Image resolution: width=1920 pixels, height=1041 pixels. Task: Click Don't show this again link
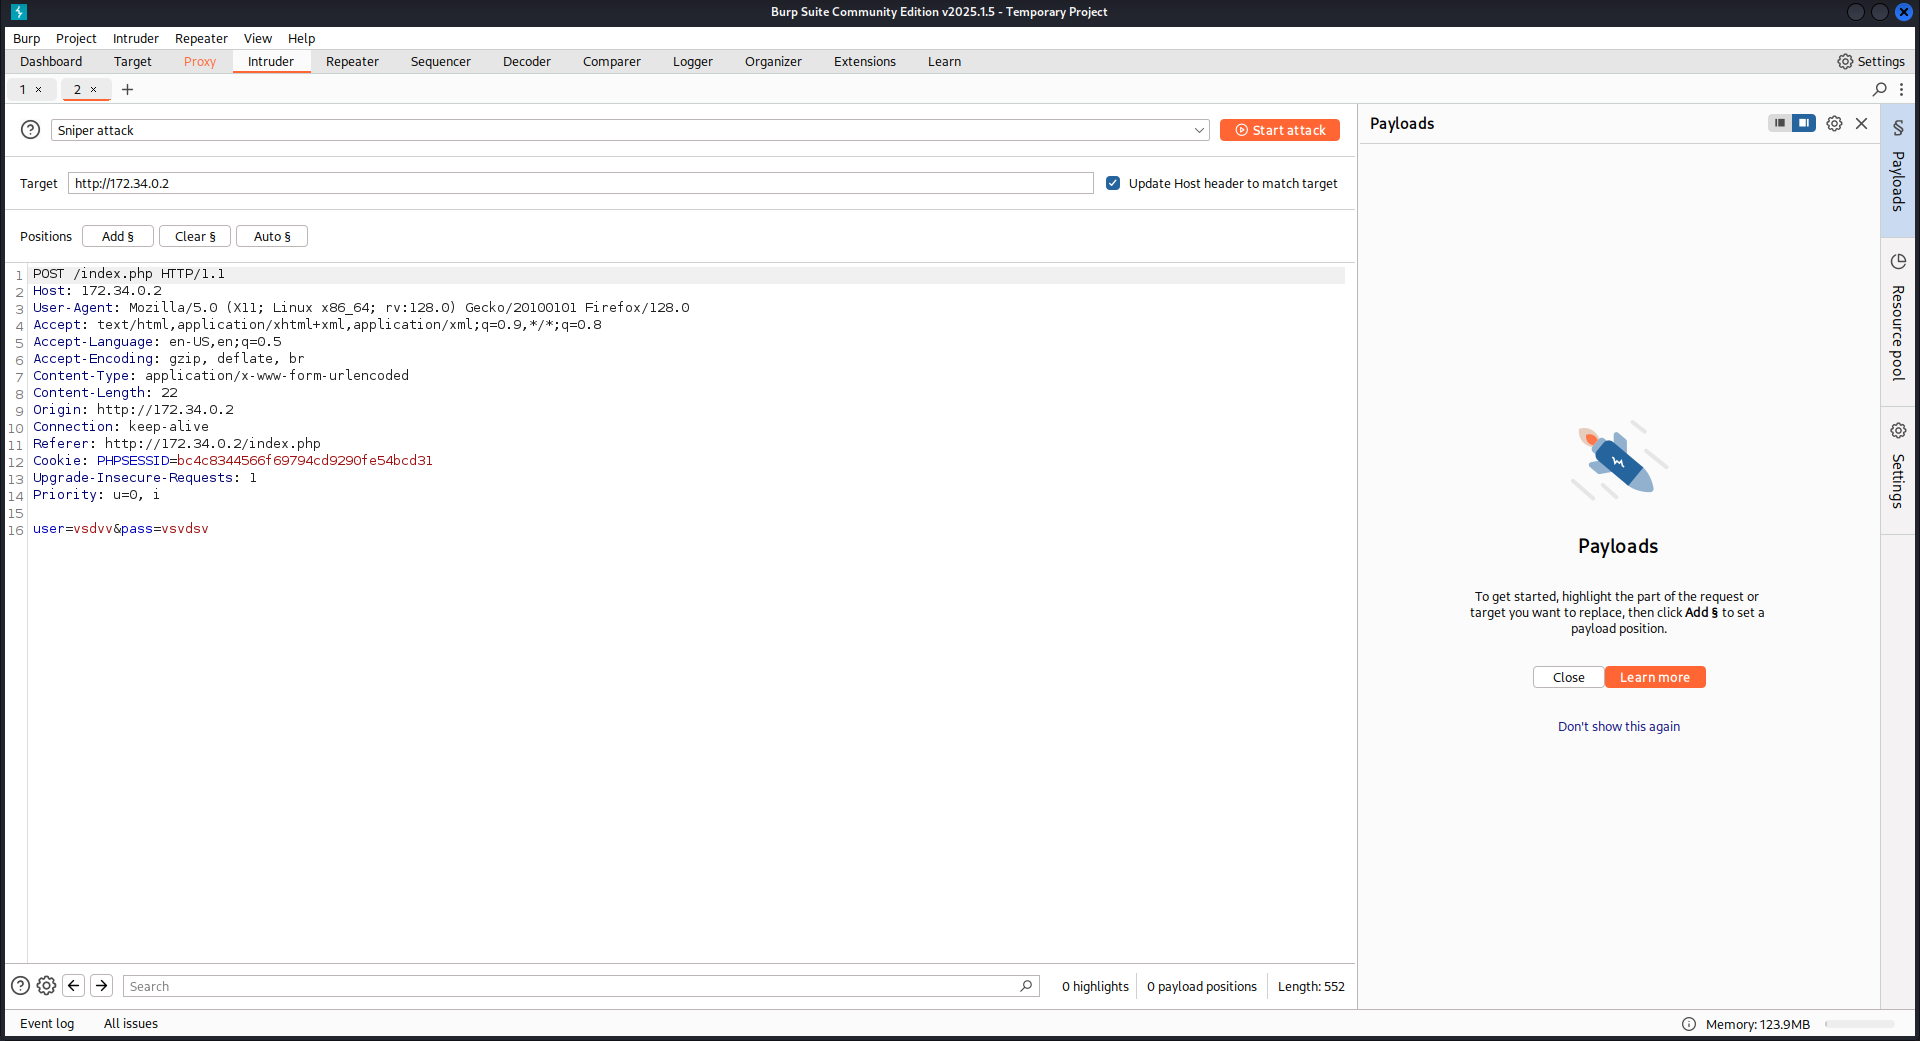pyautogui.click(x=1619, y=727)
